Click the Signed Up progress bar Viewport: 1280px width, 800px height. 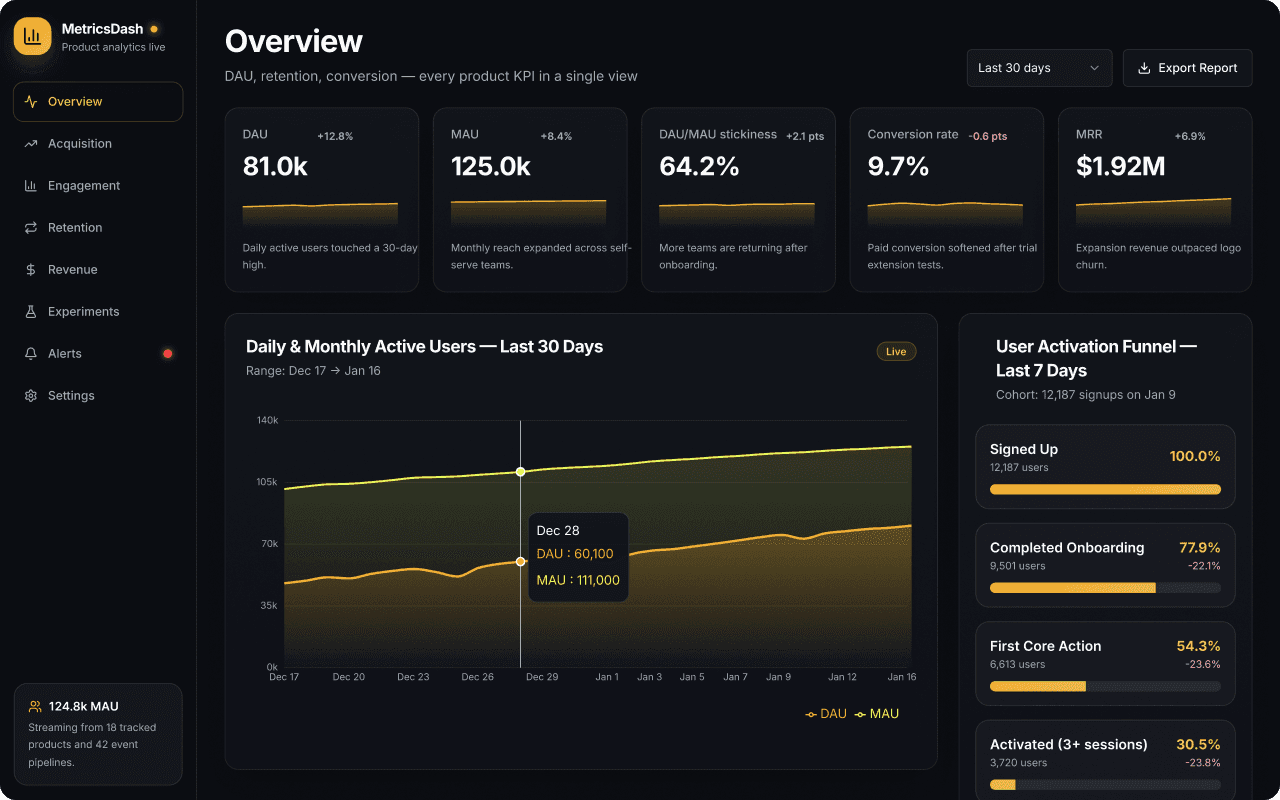(1105, 489)
